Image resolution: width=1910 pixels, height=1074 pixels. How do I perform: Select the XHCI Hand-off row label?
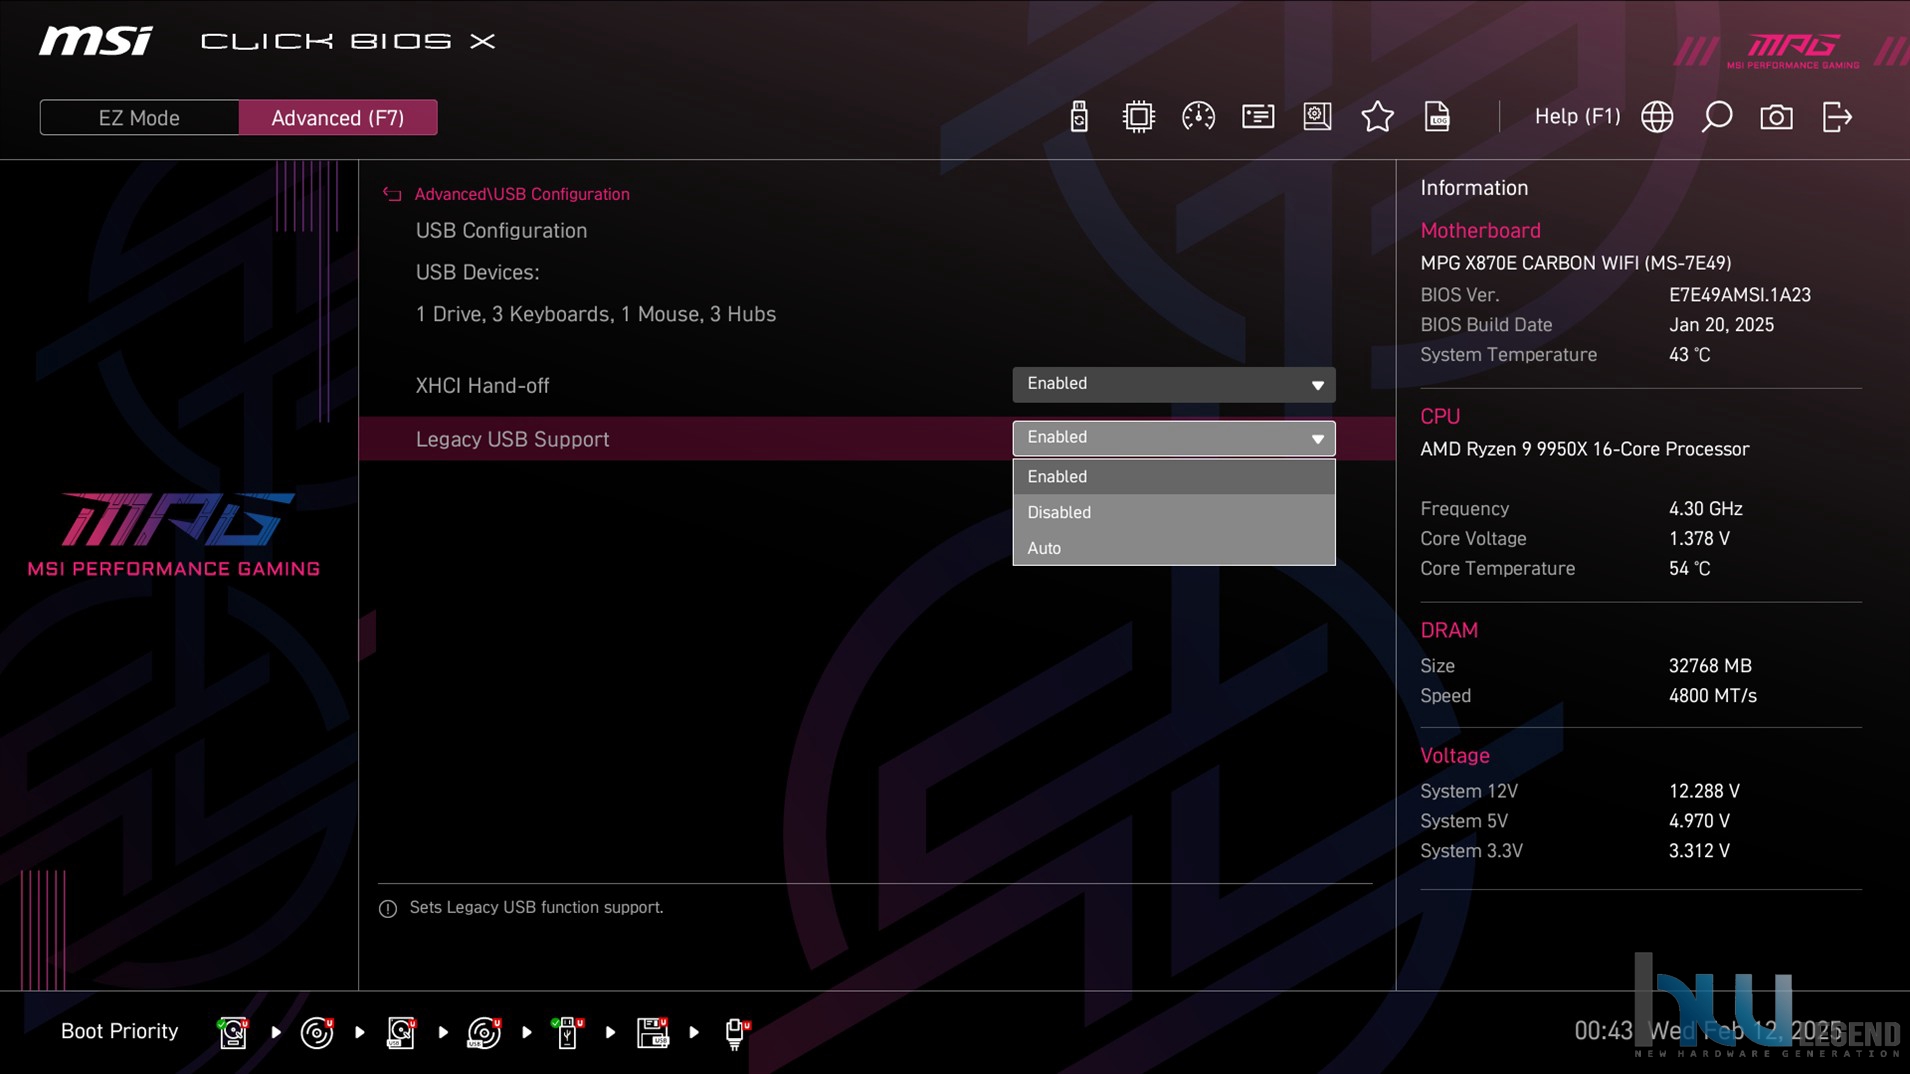482,385
